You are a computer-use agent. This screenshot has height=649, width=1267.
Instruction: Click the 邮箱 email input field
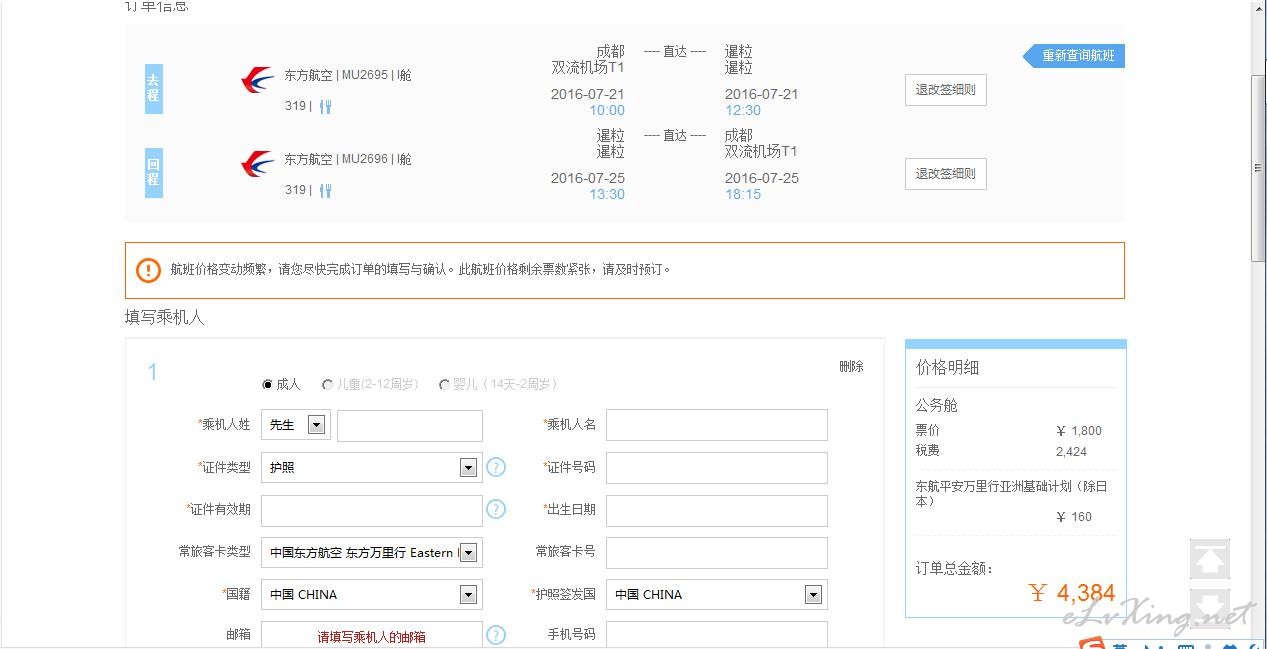tap(371, 635)
